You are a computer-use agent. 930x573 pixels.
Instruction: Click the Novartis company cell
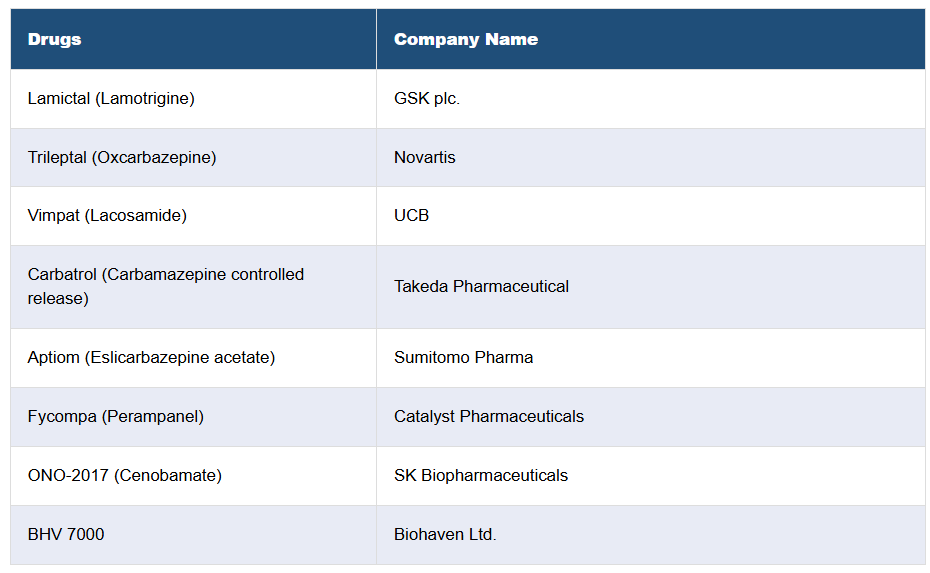[424, 157]
